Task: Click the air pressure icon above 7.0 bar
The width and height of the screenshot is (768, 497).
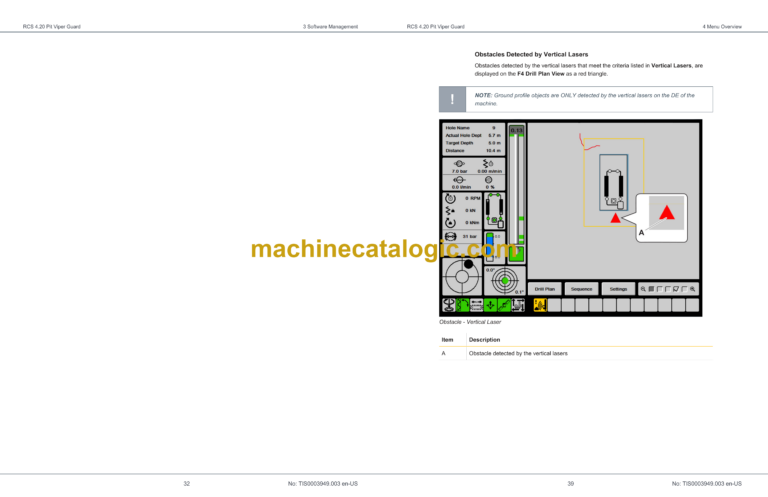Action: [x=459, y=164]
